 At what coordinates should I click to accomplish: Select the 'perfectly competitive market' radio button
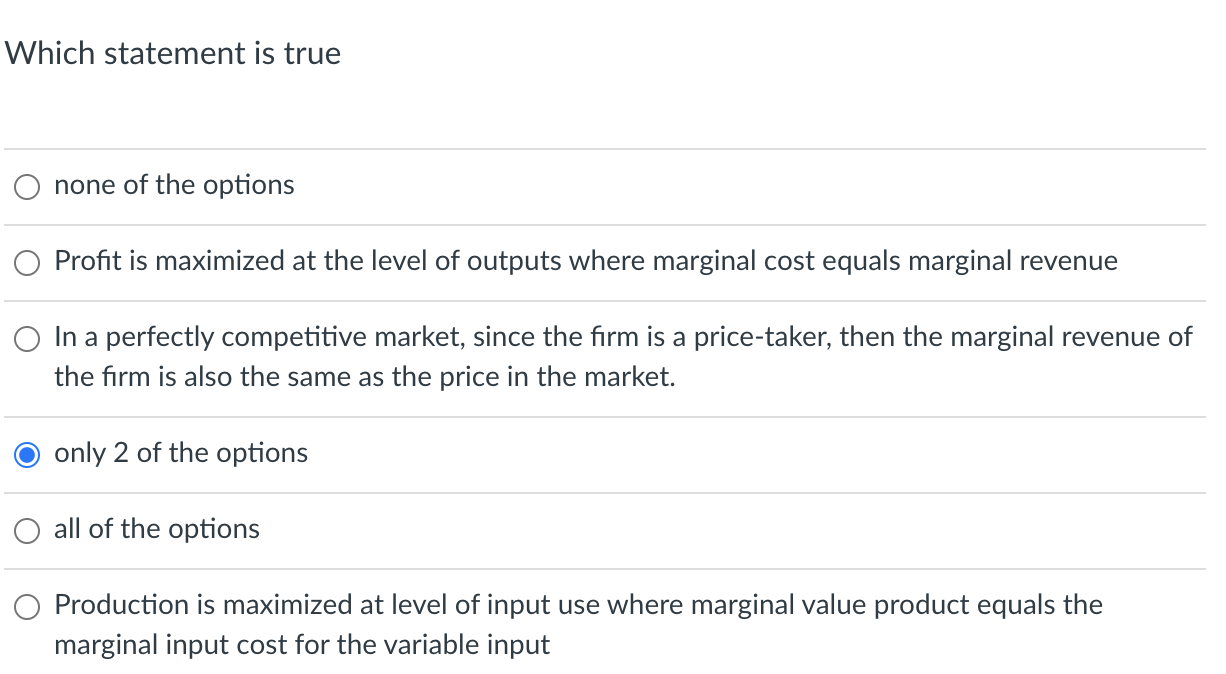pos(28,339)
